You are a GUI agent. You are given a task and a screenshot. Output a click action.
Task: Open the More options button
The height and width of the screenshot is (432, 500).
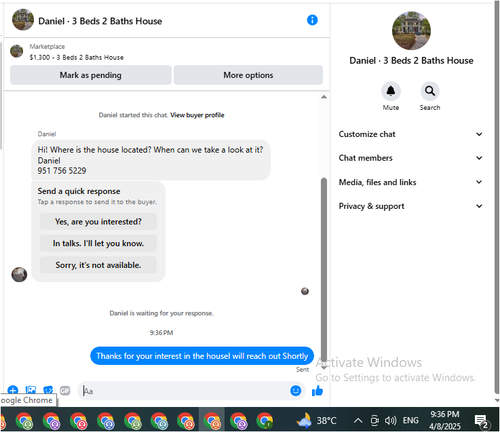tap(248, 75)
